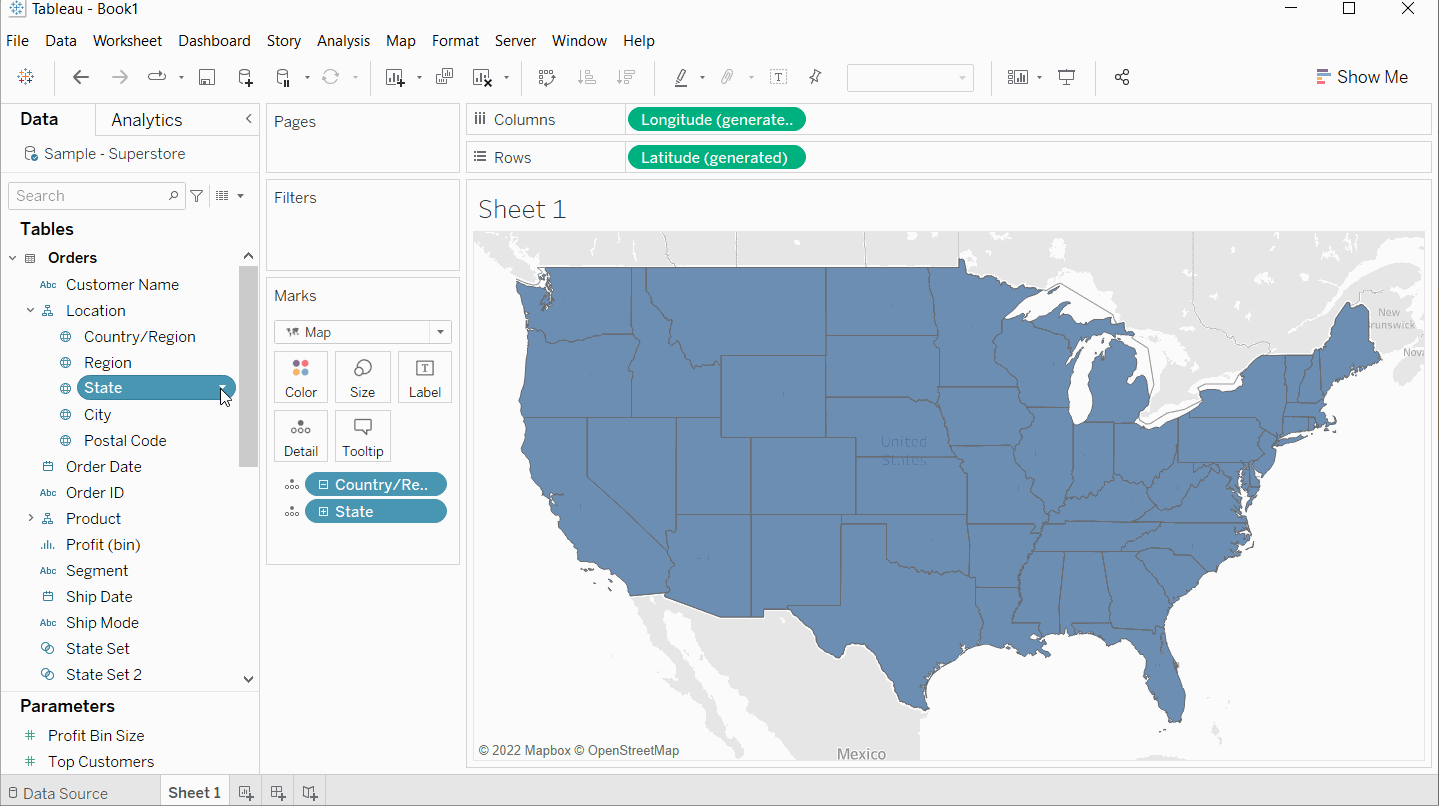Click the new story tab icon at bottom

pos(310,793)
